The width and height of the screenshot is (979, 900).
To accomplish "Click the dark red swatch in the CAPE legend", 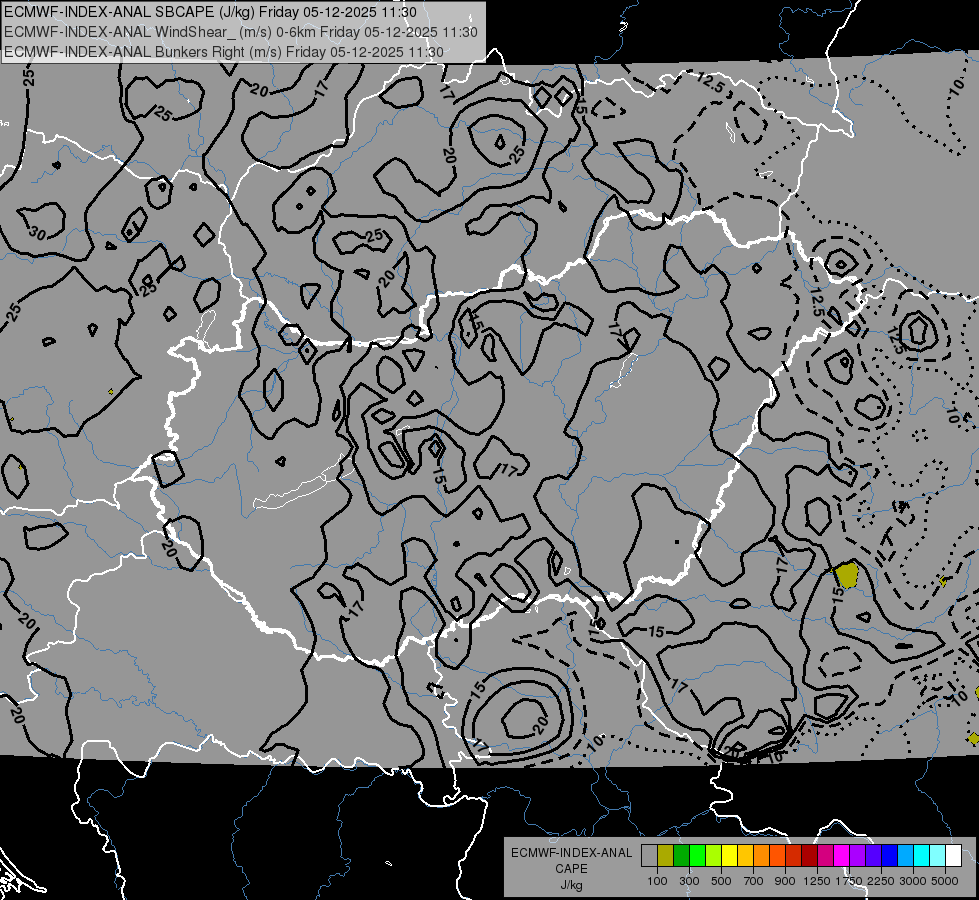I will click(x=809, y=856).
